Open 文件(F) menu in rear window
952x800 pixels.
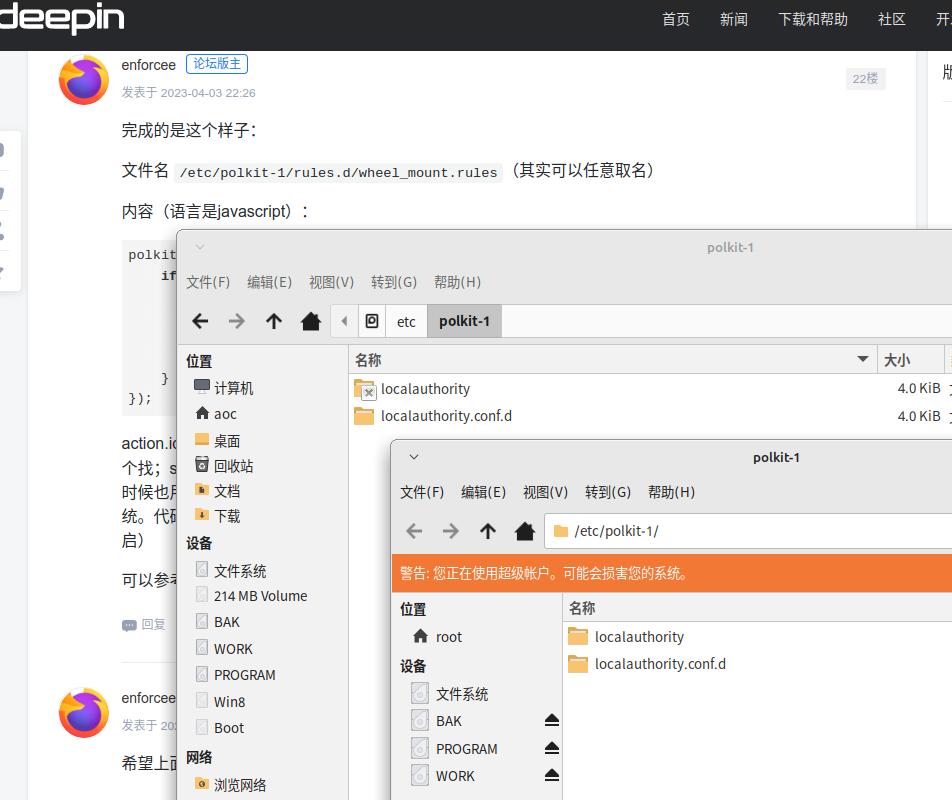pyautogui.click(x=208, y=282)
